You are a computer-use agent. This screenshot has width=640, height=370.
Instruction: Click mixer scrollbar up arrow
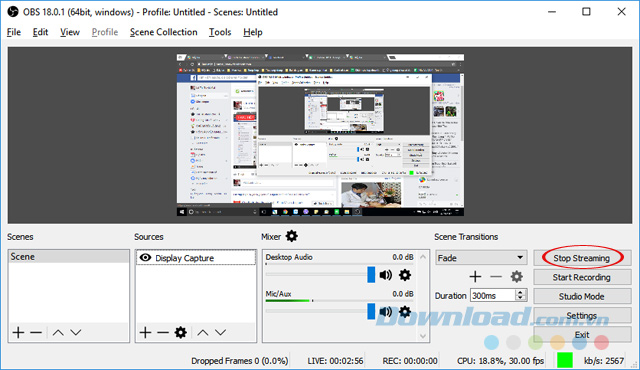click(x=423, y=257)
